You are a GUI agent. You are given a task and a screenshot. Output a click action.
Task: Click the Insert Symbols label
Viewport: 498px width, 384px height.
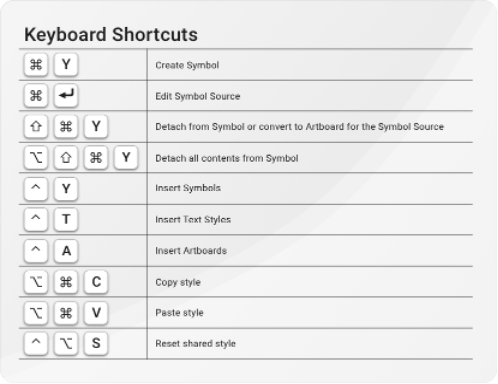coord(188,188)
